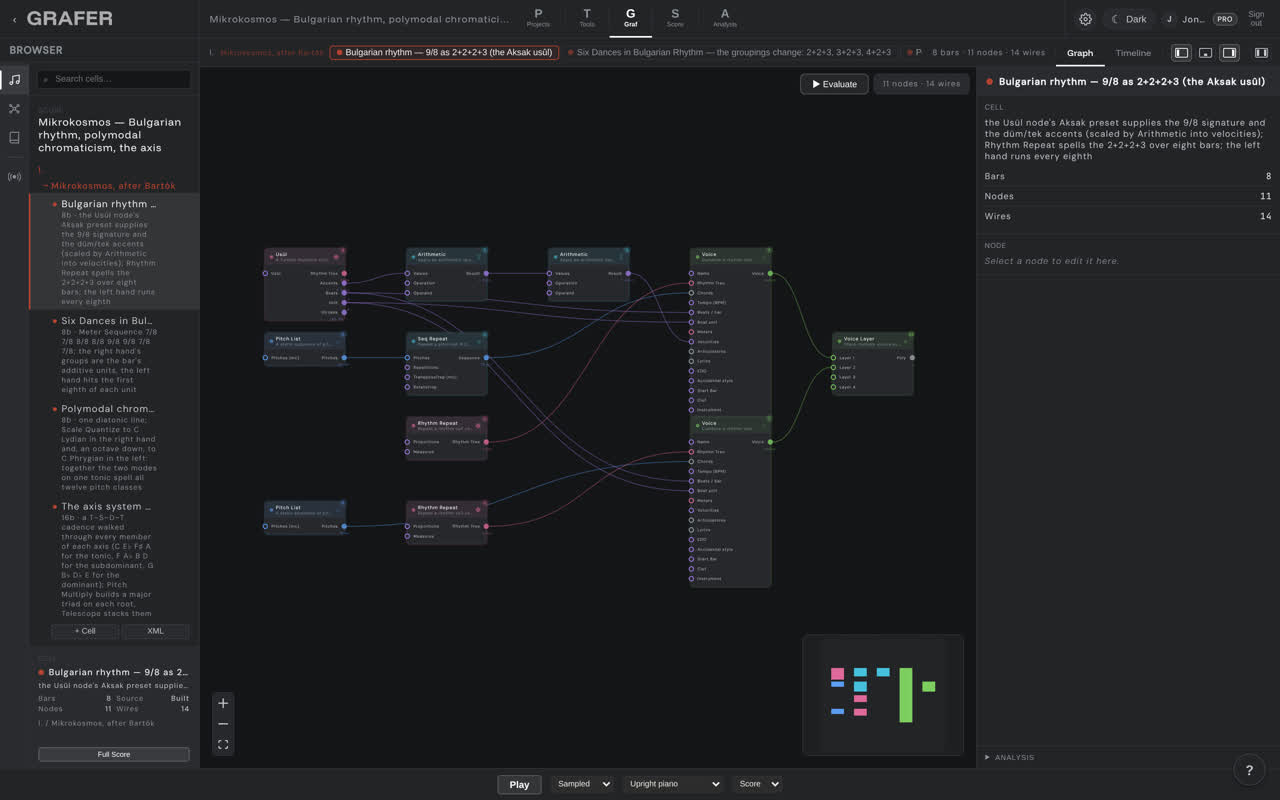
Task: Select the Graph view tab
Action: (1080, 53)
